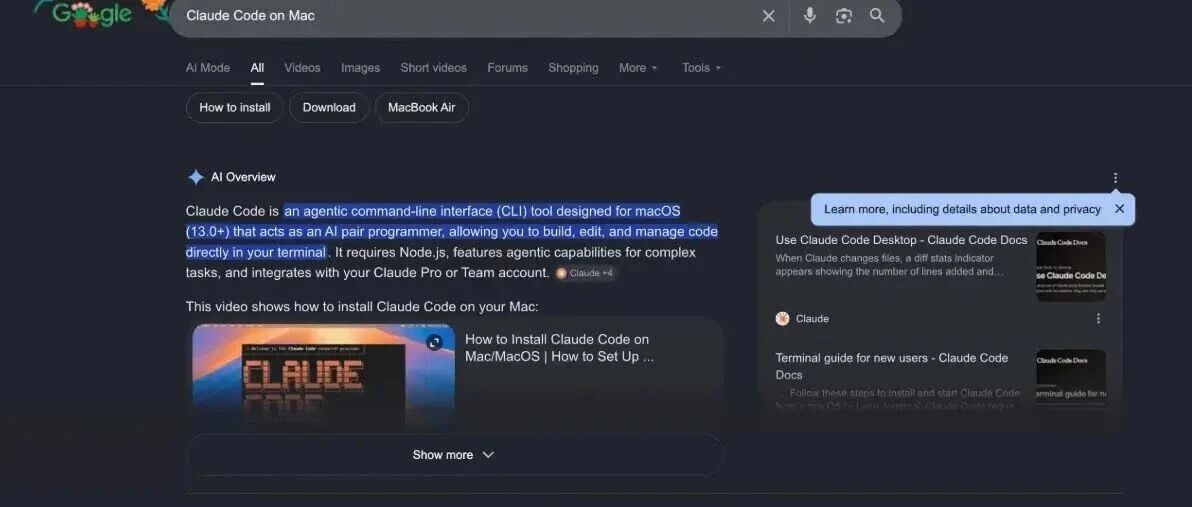1192x507 pixels.
Task: Click the highlighted agentic command-line interface text
Action: coord(452,231)
